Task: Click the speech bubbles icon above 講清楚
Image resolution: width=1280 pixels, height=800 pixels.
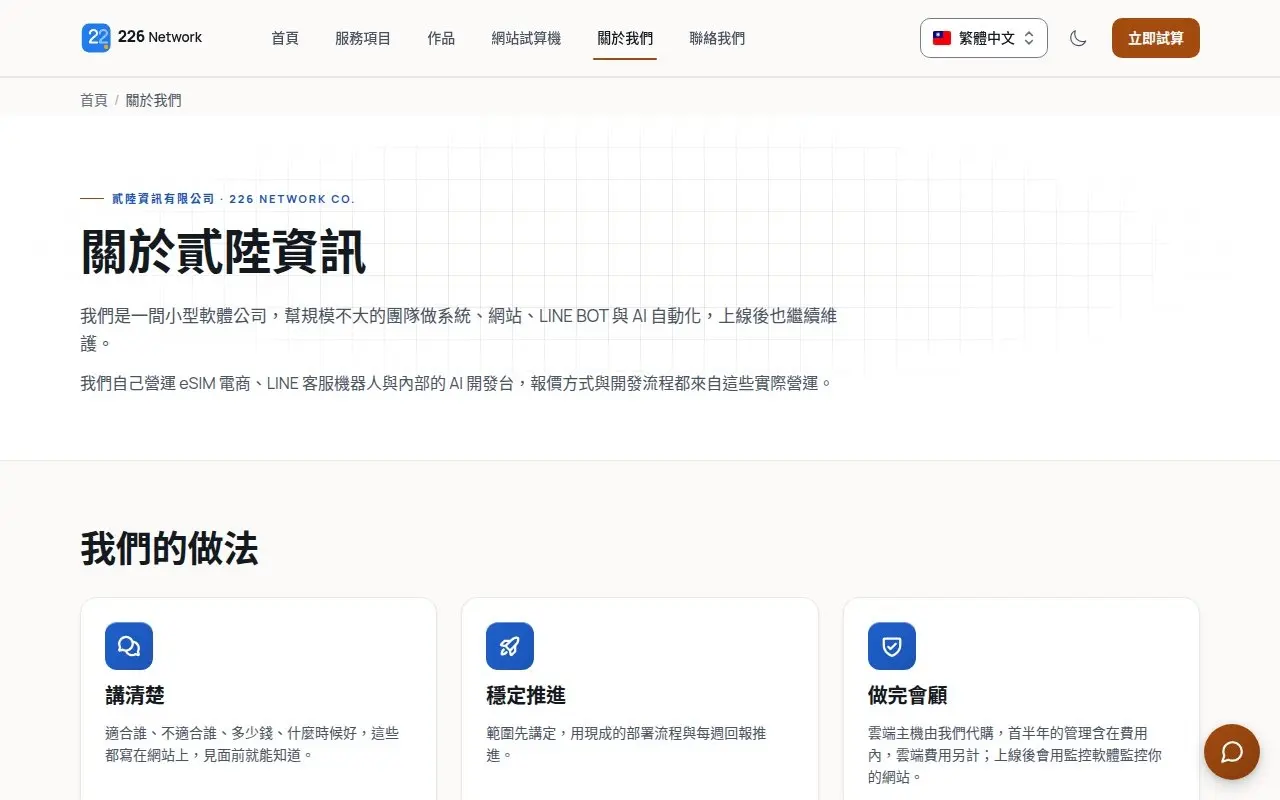Action: point(129,646)
